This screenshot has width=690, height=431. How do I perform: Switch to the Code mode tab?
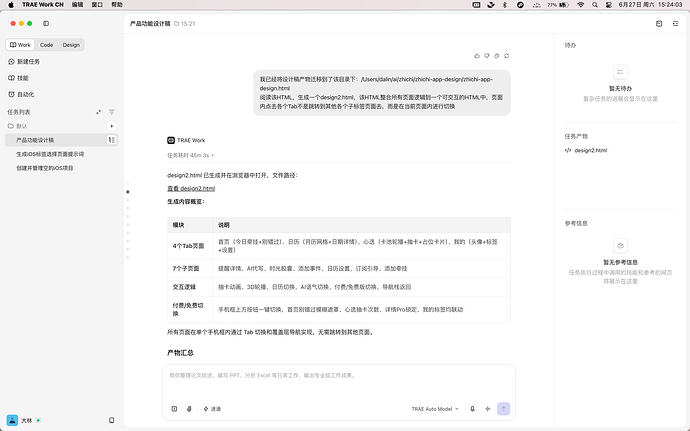coord(46,45)
